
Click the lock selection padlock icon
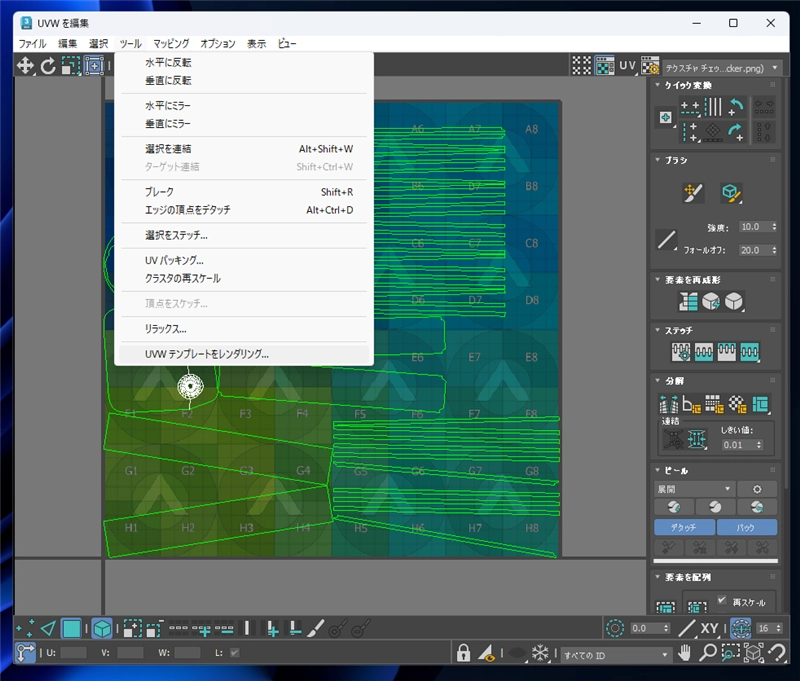tap(463, 653)
